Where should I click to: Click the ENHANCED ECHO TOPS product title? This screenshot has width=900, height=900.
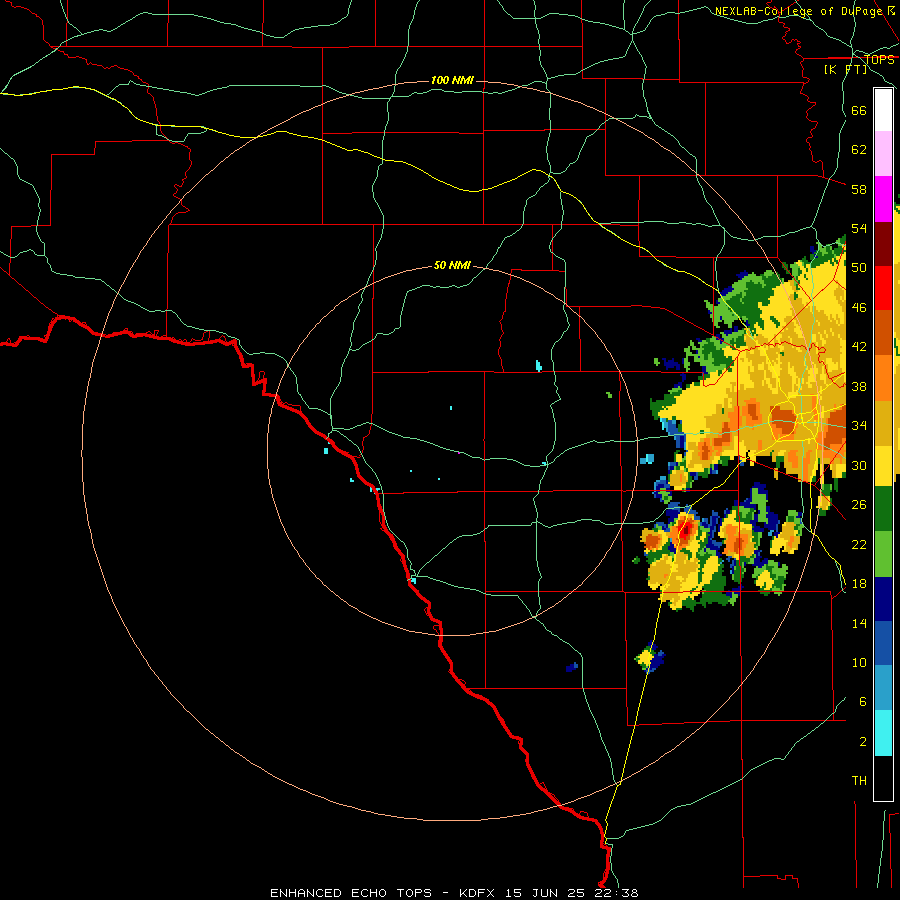click(x=351, y=893)
